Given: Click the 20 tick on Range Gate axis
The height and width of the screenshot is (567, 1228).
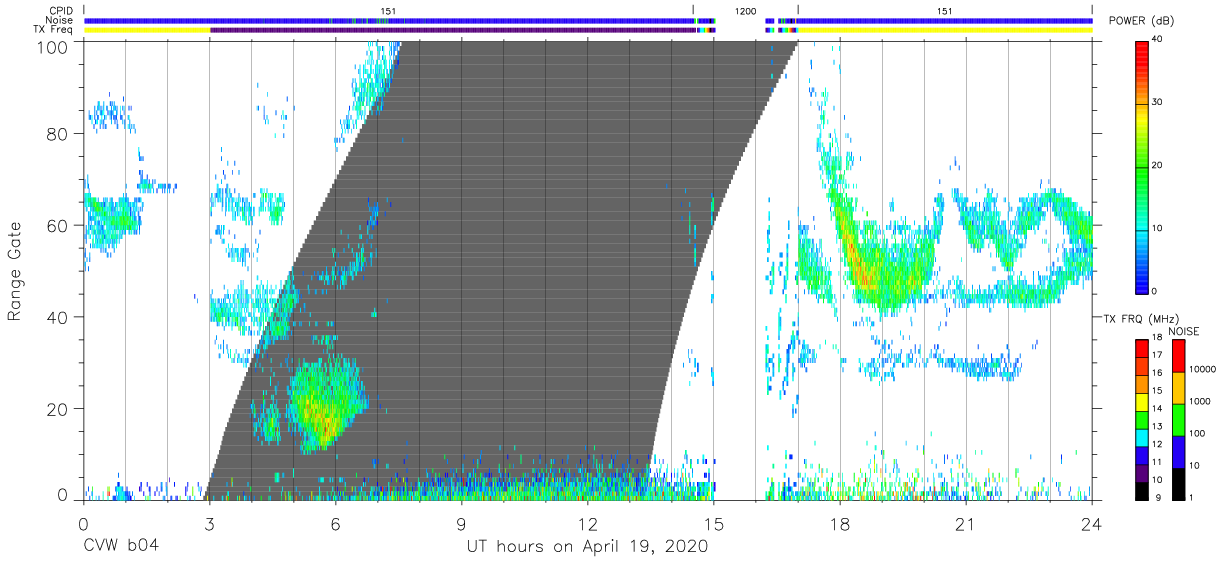Looking at the screenshot, I should (x=57, y=408).
